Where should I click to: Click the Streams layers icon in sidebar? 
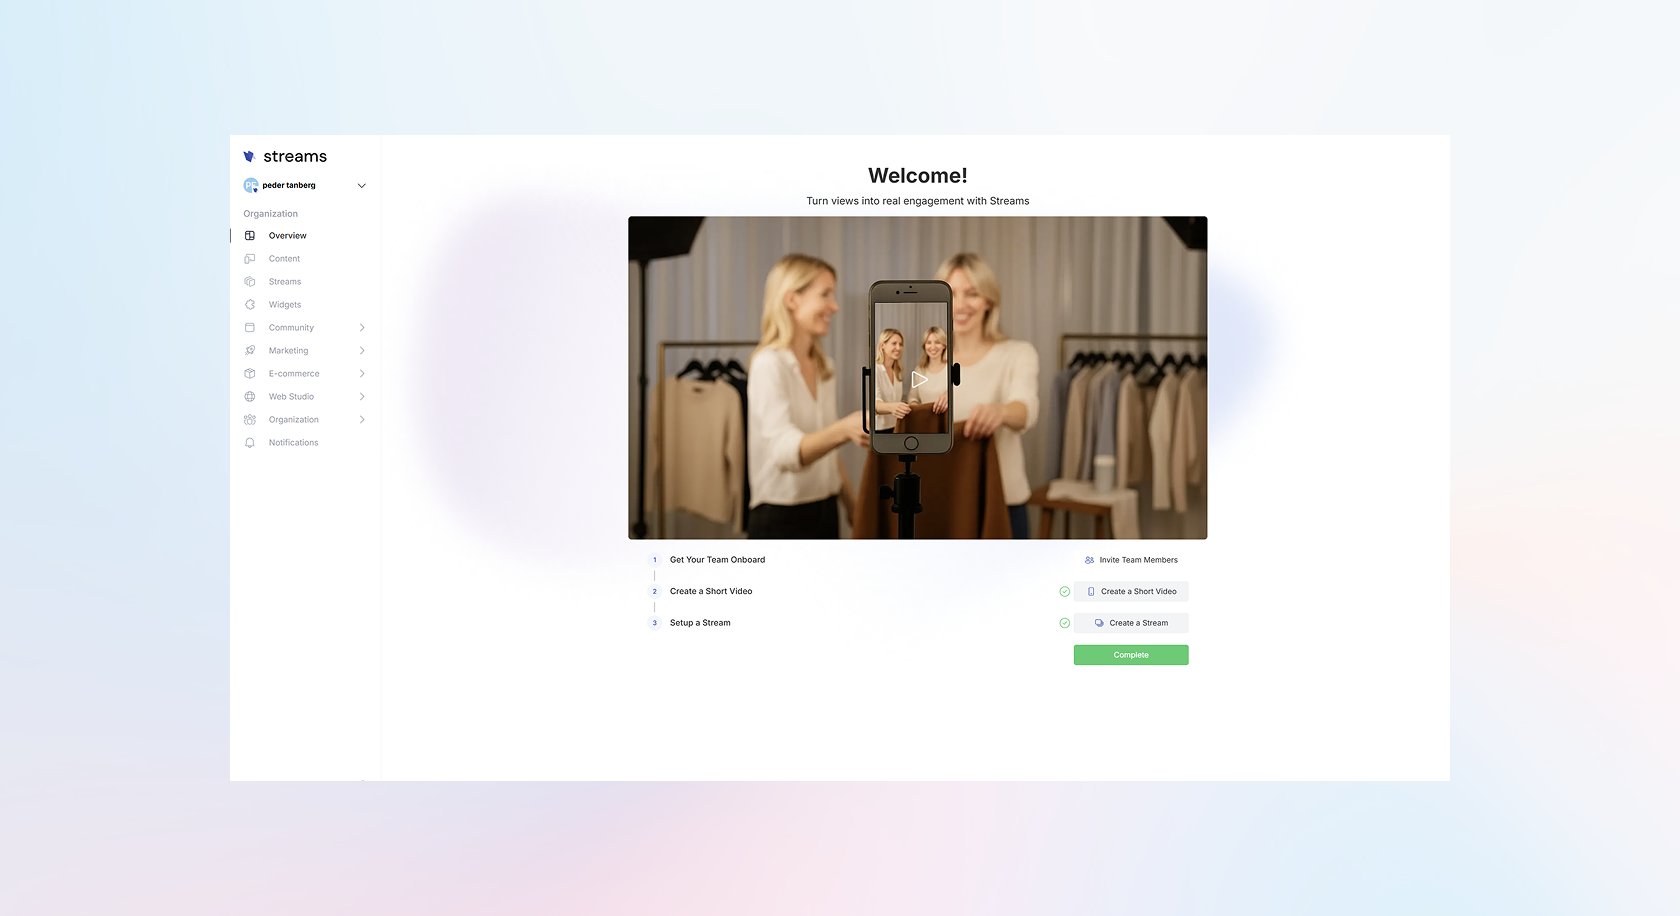(250, 282)
